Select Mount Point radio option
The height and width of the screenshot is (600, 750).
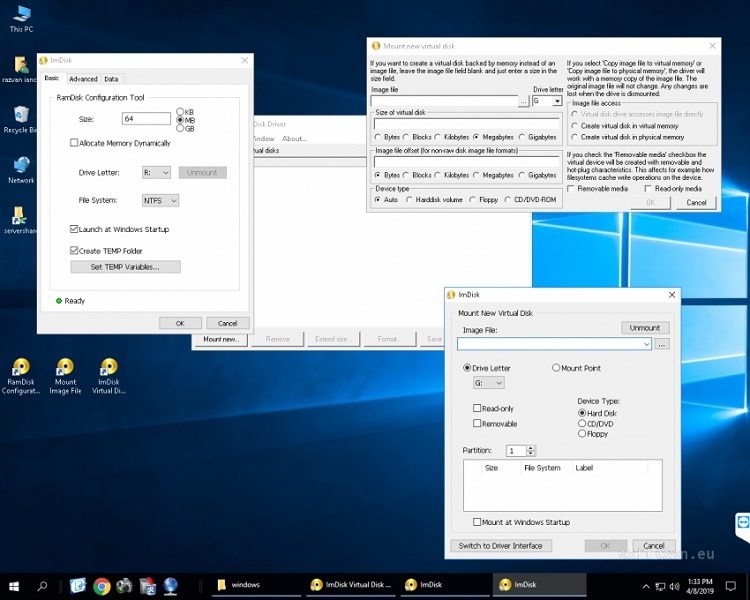(556, 368)
